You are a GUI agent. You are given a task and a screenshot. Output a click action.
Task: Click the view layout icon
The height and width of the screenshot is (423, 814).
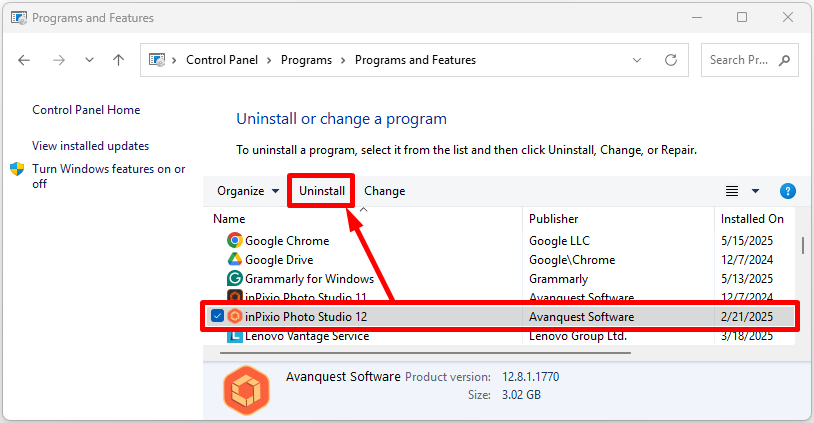[x=732, y=192]
